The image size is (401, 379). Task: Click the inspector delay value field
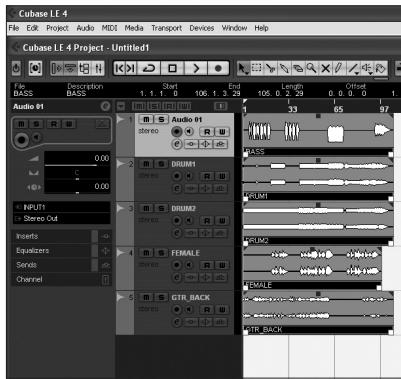coord(77,187)
